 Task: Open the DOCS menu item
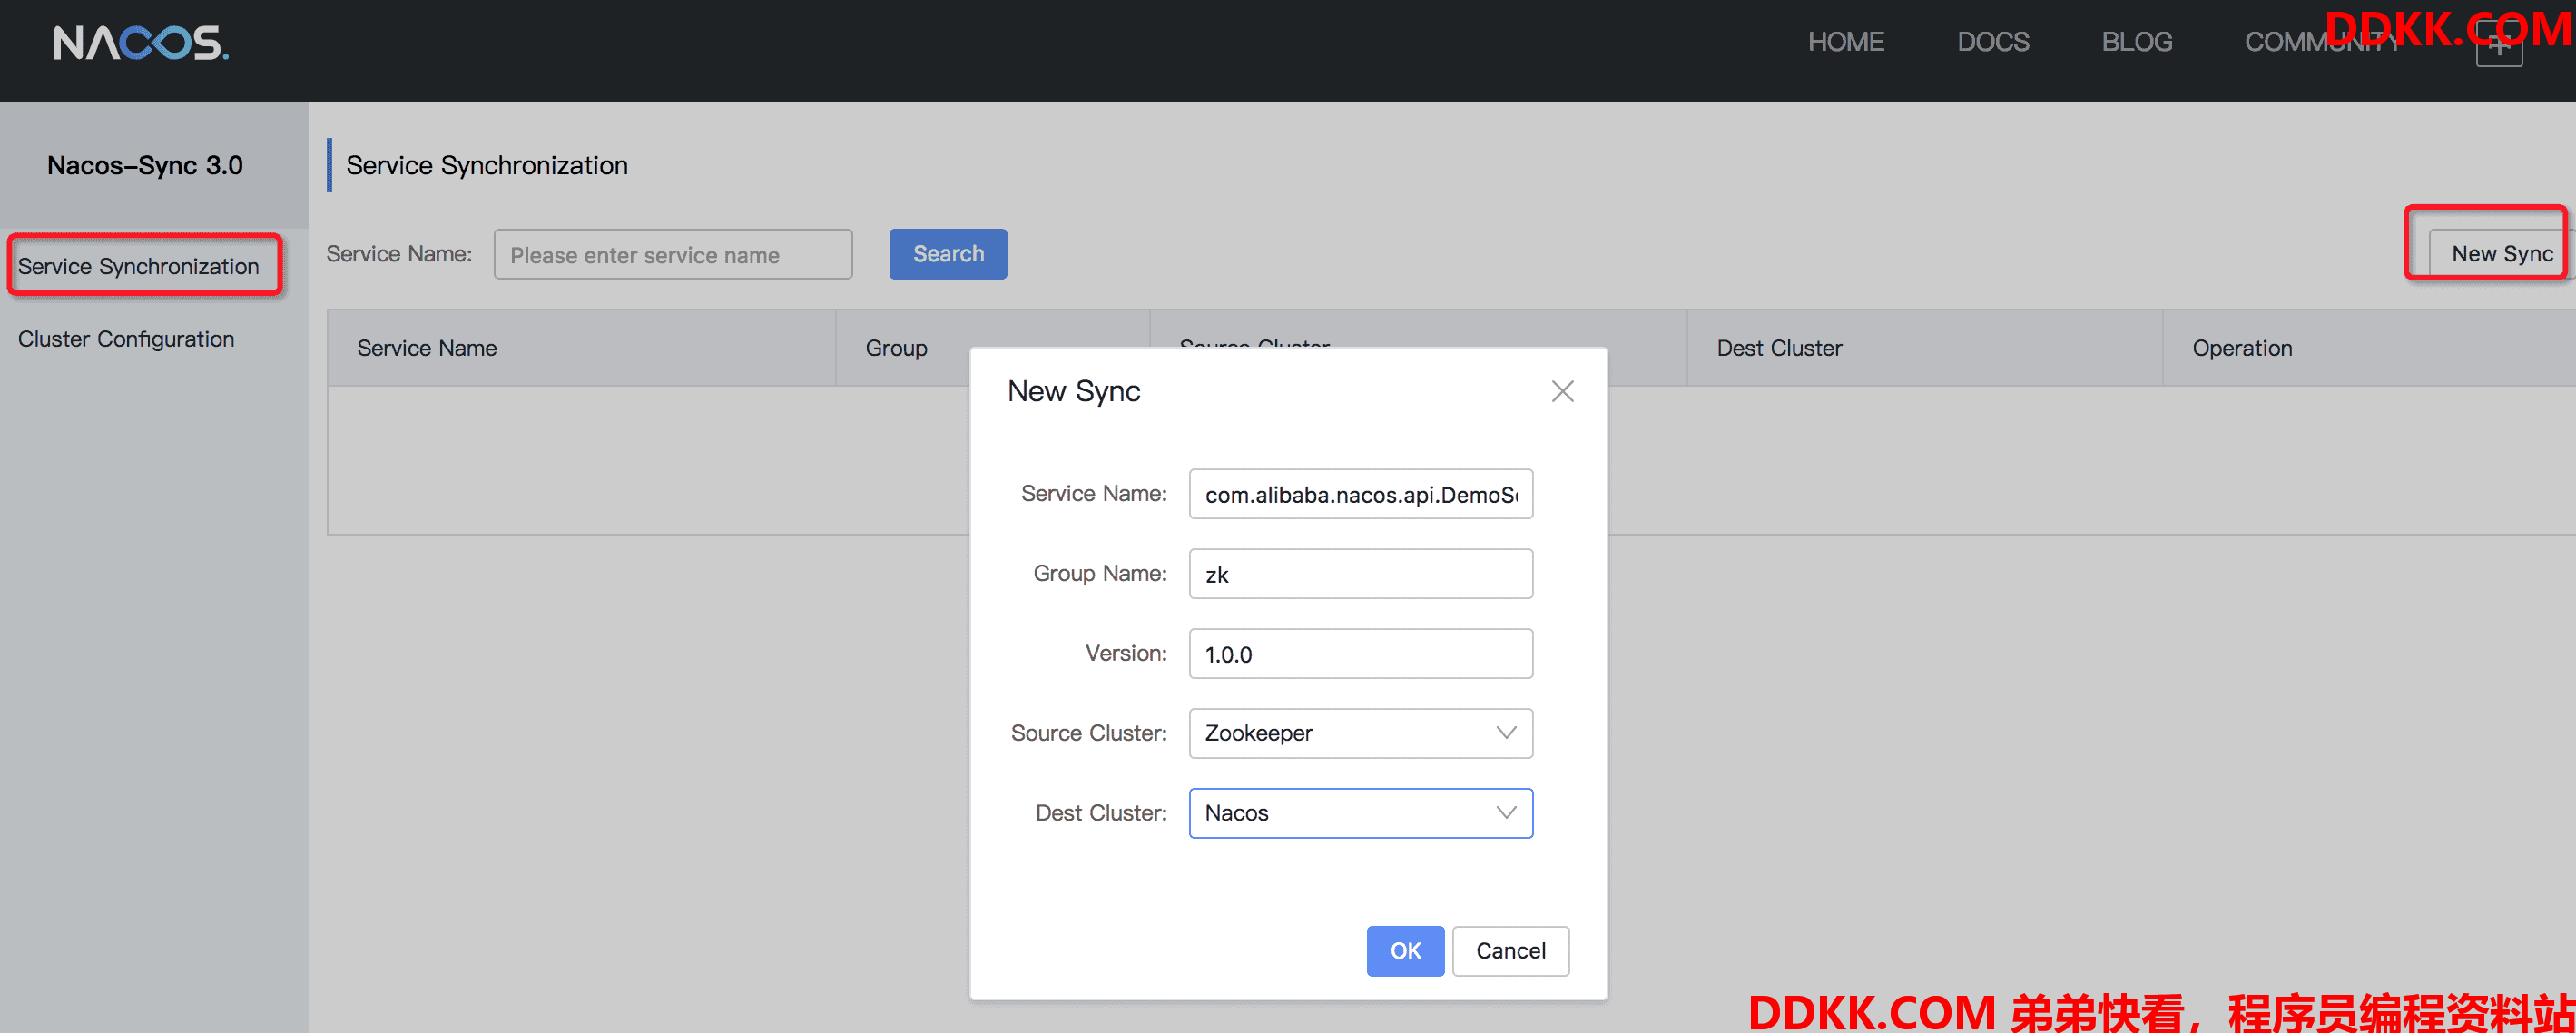[1992, 42]
